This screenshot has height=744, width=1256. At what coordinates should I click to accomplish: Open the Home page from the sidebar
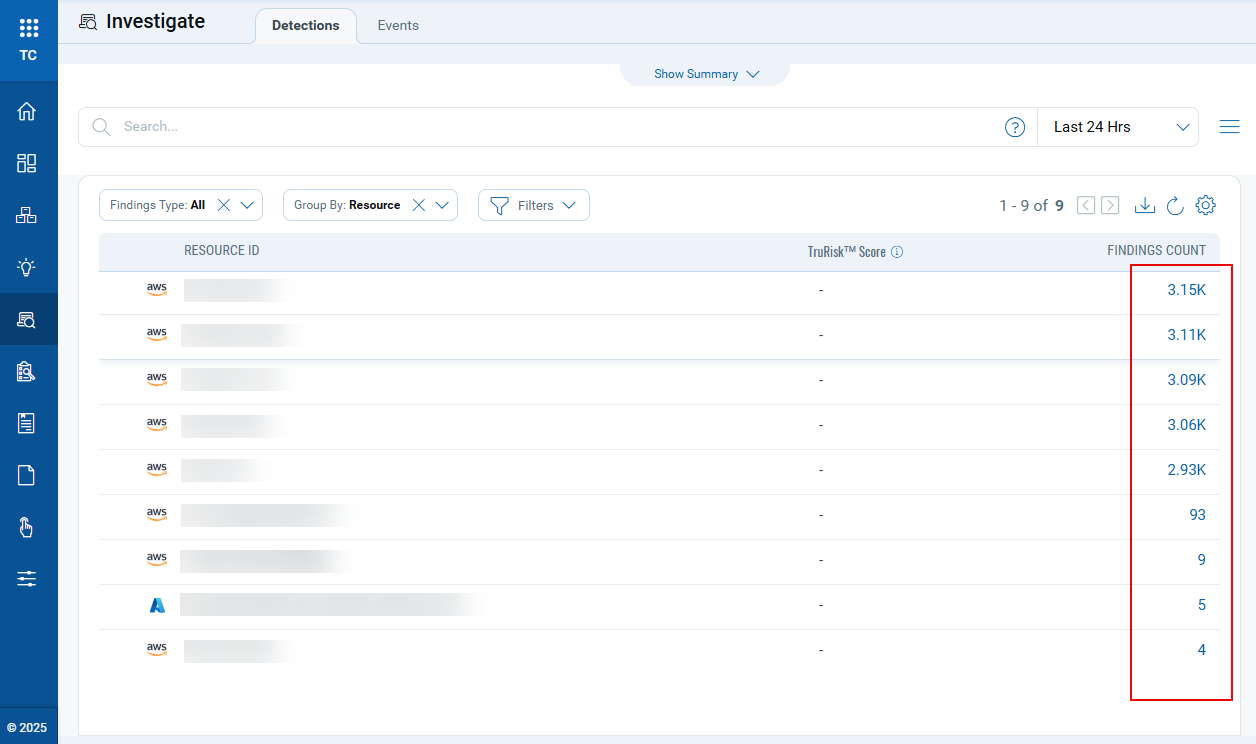coord(28,110)
